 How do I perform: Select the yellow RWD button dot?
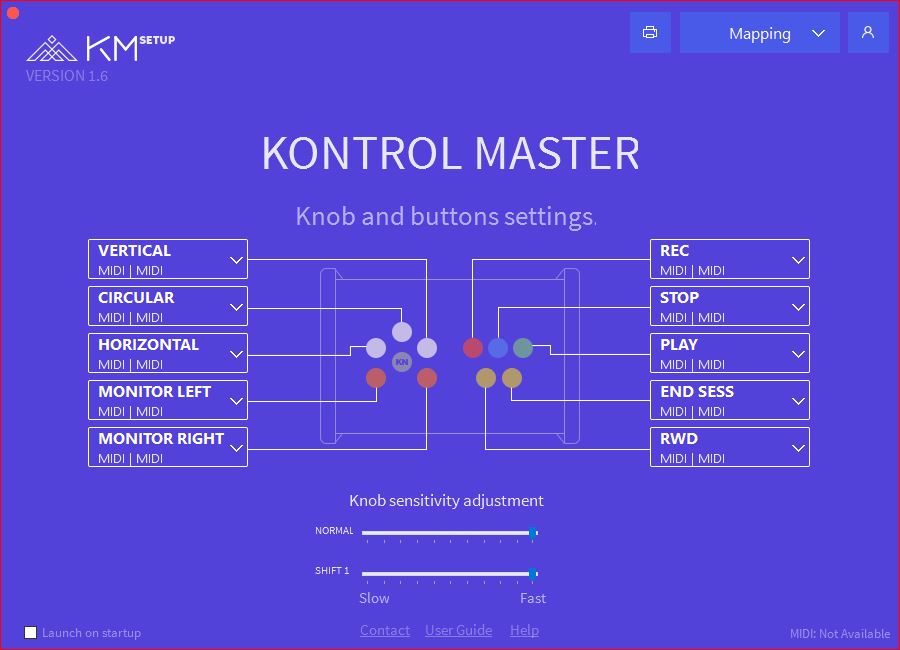(x=486, y=378)
